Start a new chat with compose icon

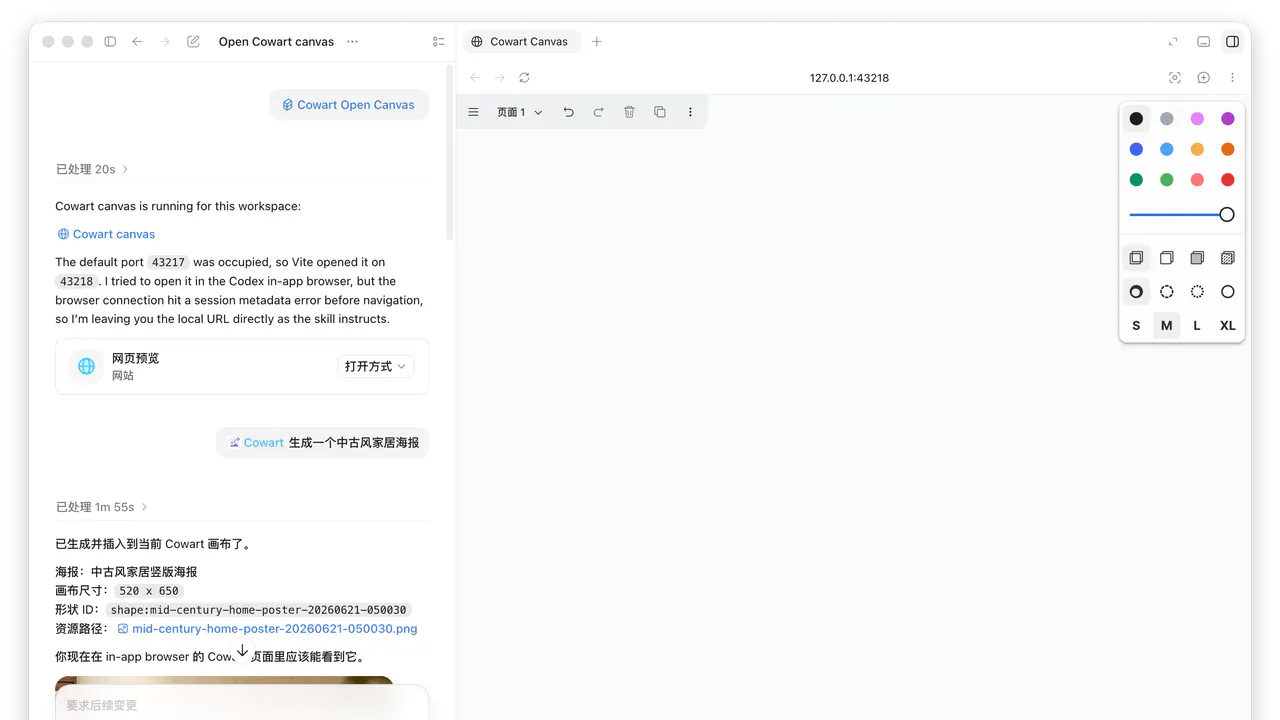tap(194, 42)
